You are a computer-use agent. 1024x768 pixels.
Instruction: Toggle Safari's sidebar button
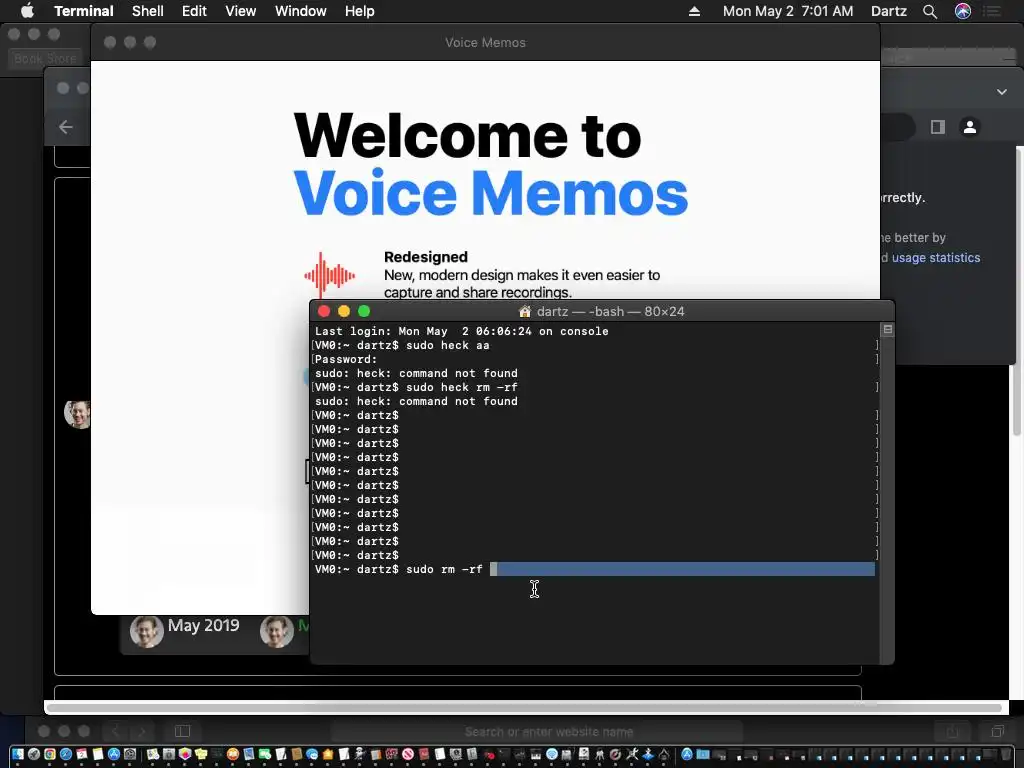(x=182, y=731)
